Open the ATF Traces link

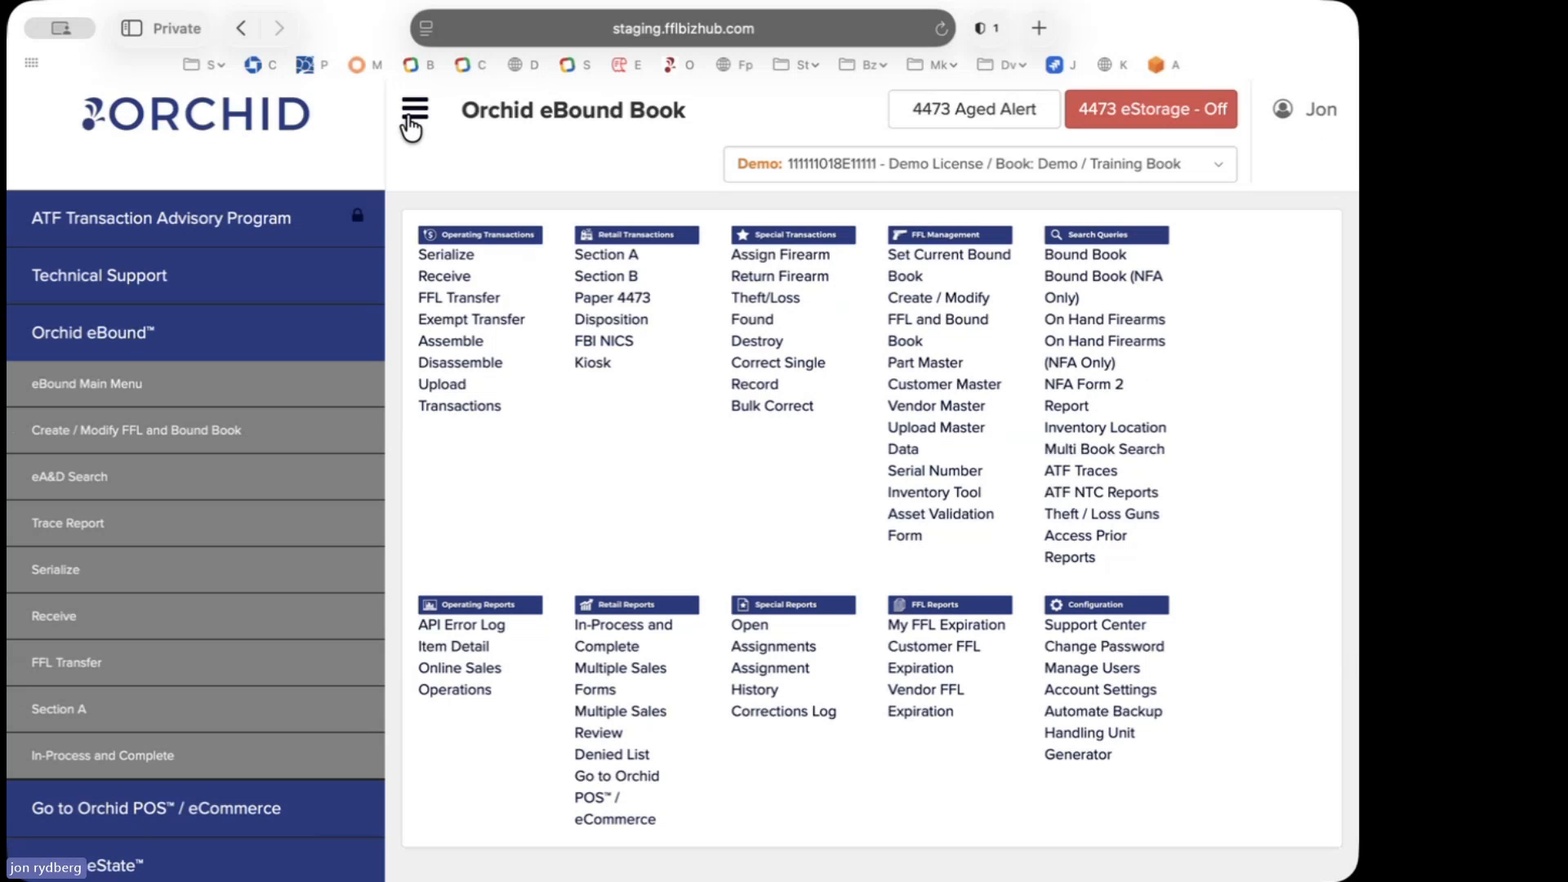pyautogui.click(x=1080, y=471)
